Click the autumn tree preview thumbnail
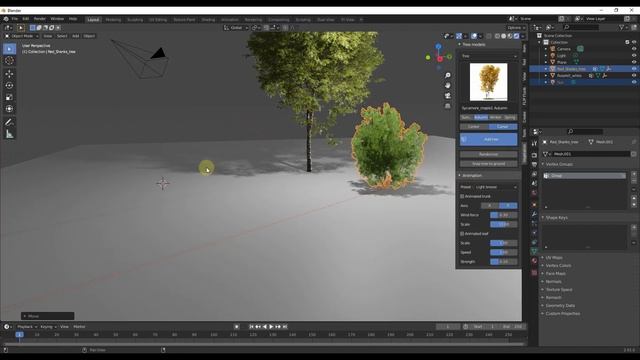Screen dimensions: 640x360 (489, 82)
